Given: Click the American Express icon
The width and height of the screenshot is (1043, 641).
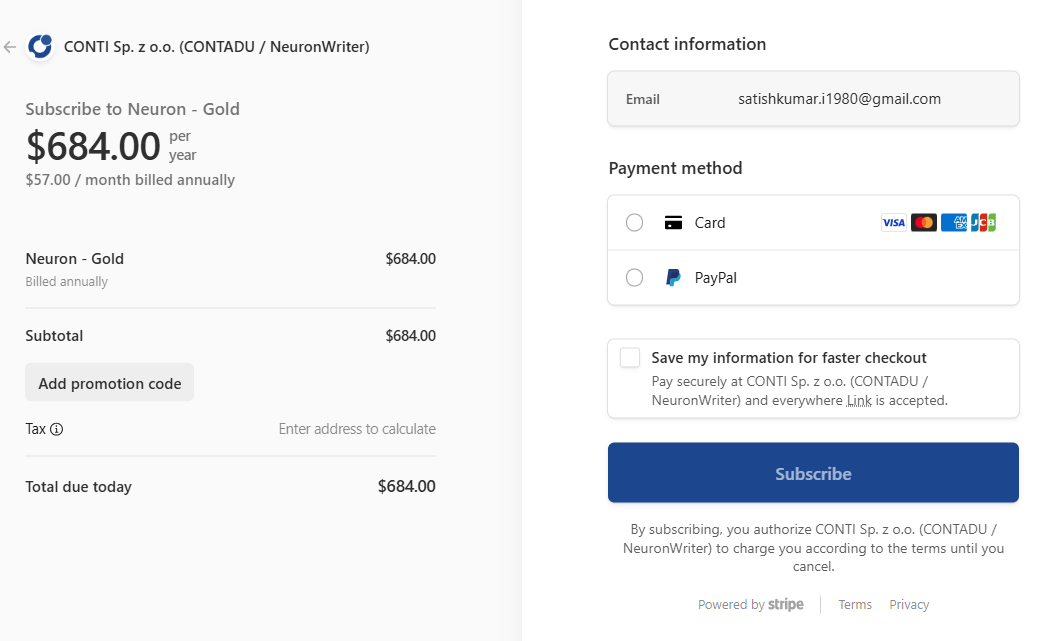Looking at the screenshot, I should 953,222.
